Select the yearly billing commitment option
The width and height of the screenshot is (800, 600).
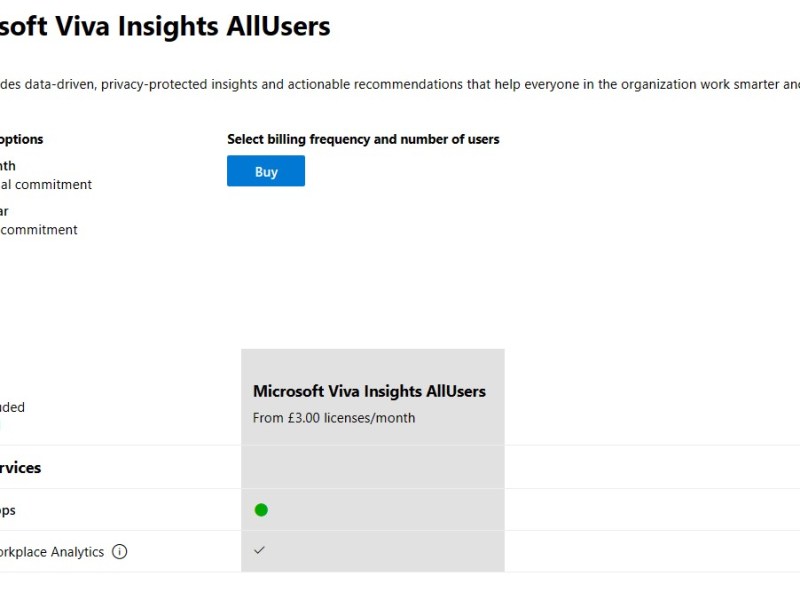coord(38,220)
